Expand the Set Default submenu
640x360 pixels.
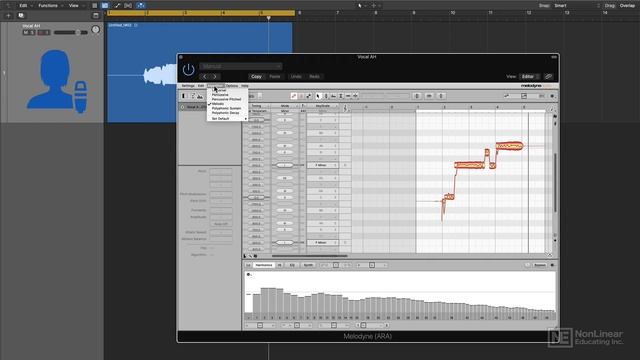click(x=228, y=118)
